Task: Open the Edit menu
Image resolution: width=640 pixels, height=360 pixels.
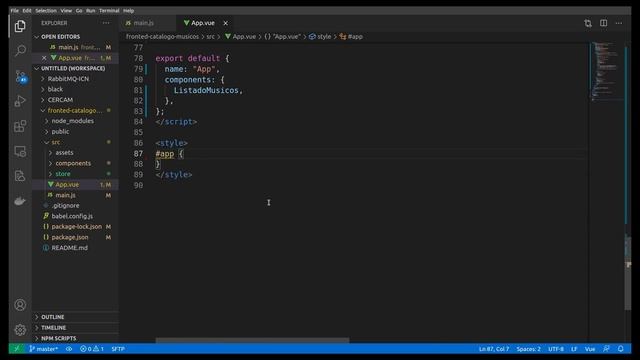Action: point(27,11)
